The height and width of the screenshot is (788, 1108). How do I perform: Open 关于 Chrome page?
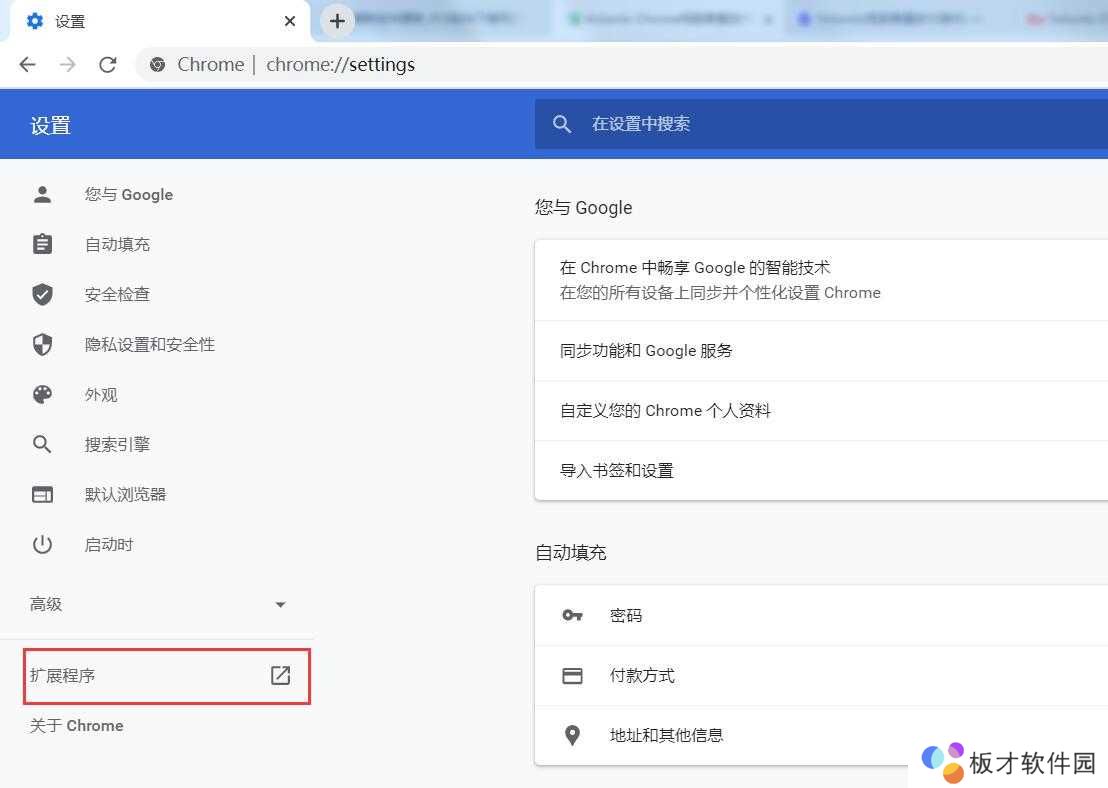77,726
